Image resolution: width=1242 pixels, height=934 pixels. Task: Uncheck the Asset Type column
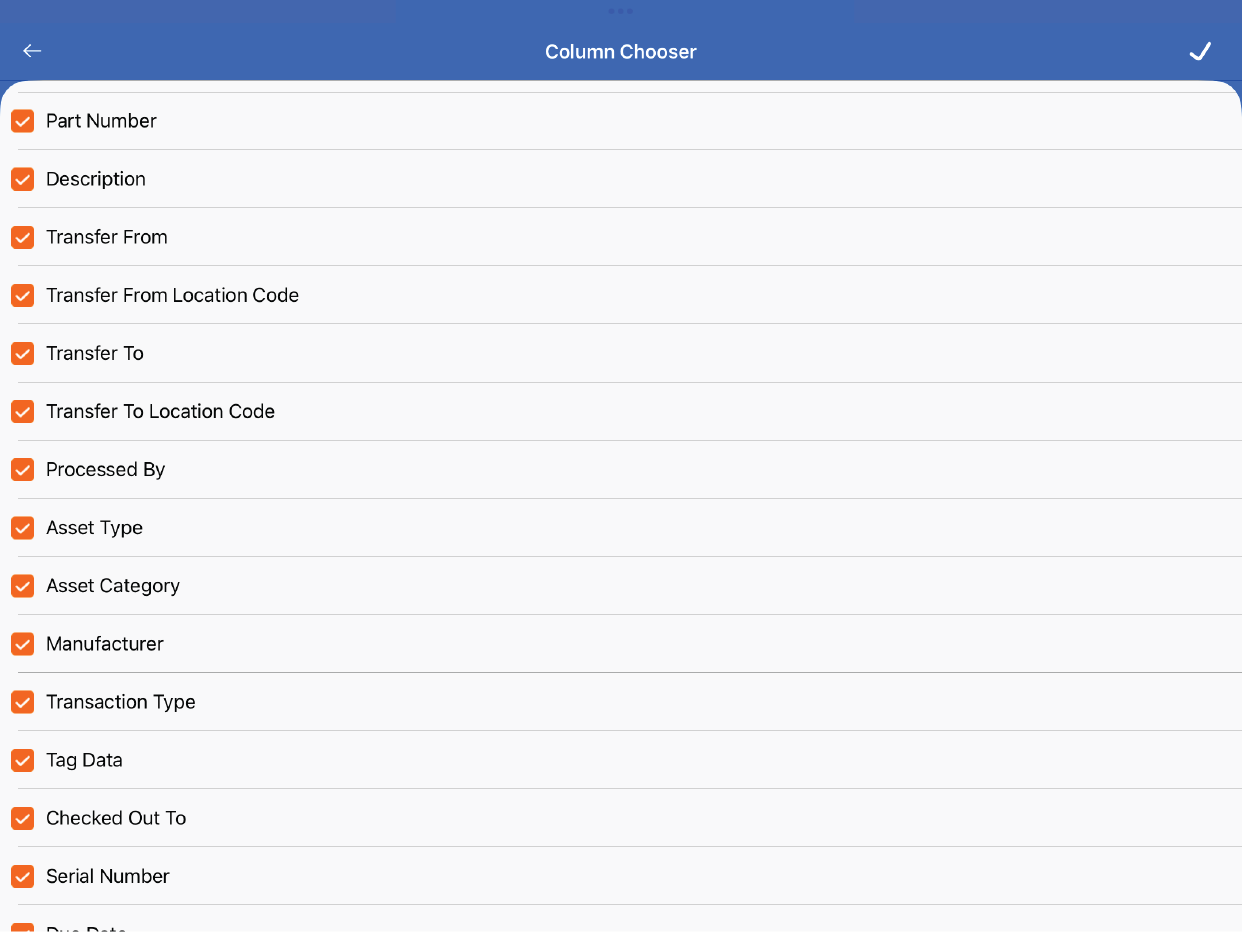coord(22,527)
